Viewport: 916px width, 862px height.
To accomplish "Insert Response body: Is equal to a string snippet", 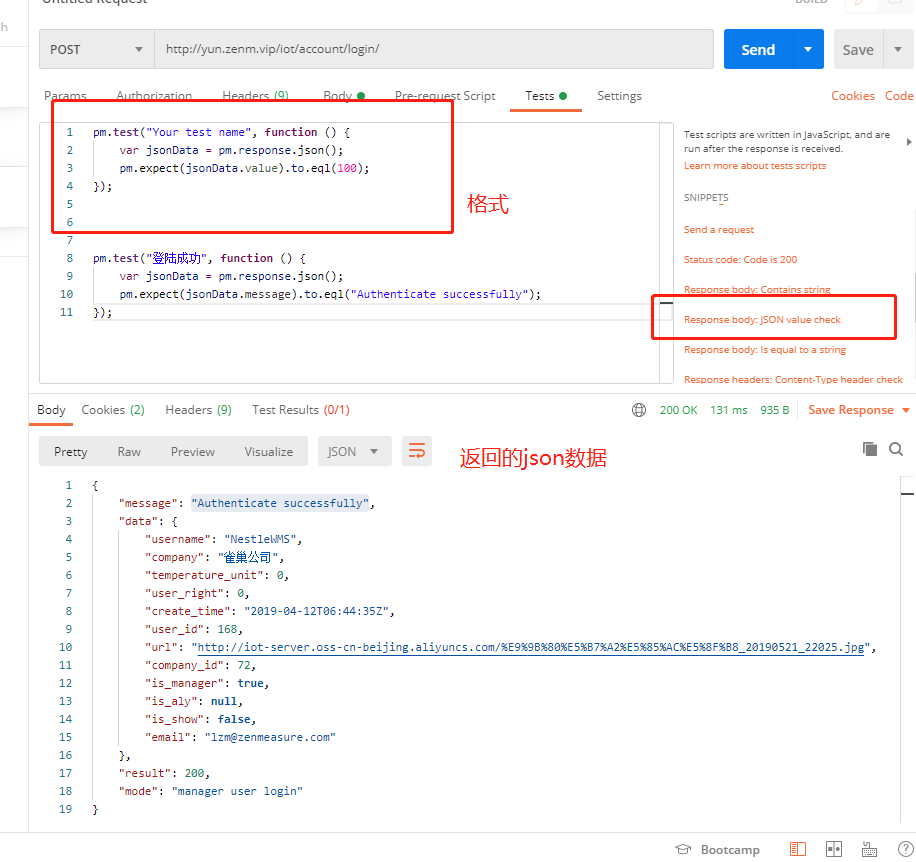I will (765, 350).
